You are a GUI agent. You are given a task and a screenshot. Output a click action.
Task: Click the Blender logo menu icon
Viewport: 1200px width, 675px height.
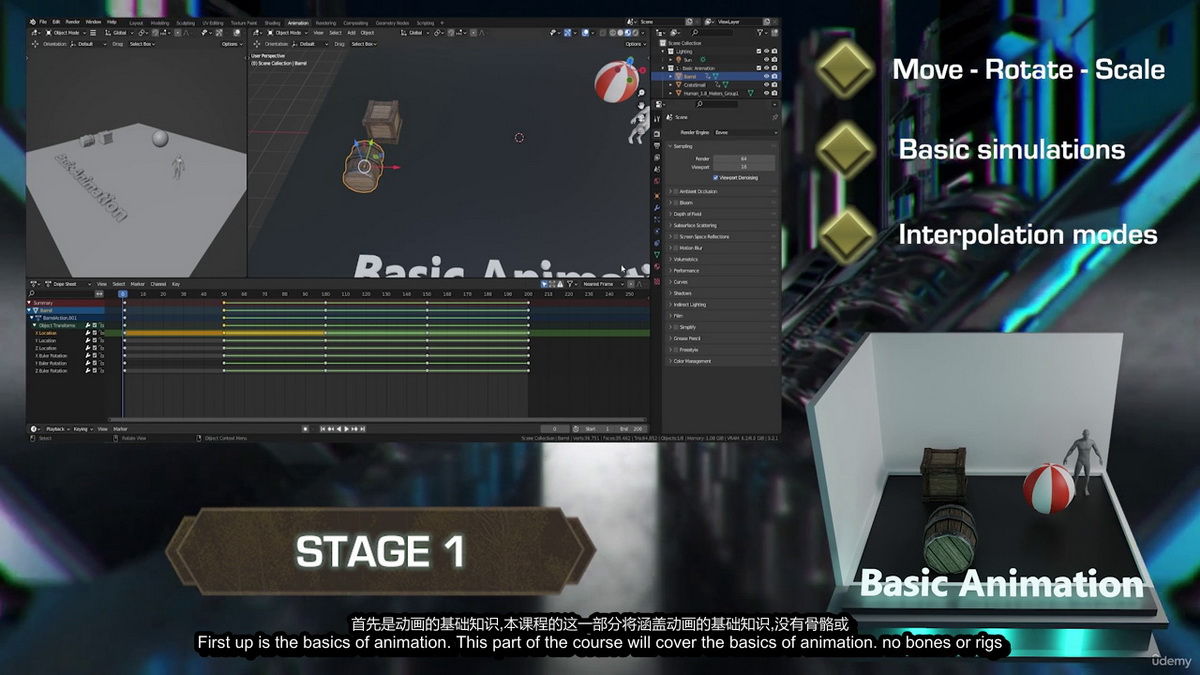(x=31, y=21)
